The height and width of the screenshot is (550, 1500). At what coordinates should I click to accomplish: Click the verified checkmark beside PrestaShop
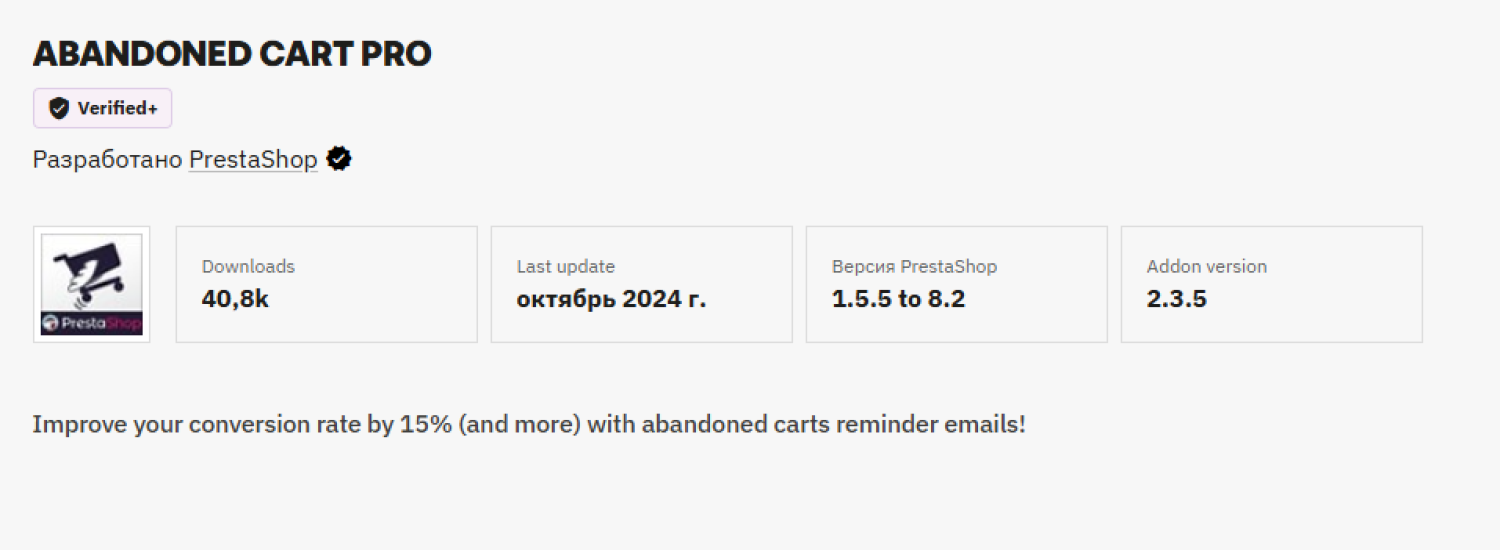339,159
